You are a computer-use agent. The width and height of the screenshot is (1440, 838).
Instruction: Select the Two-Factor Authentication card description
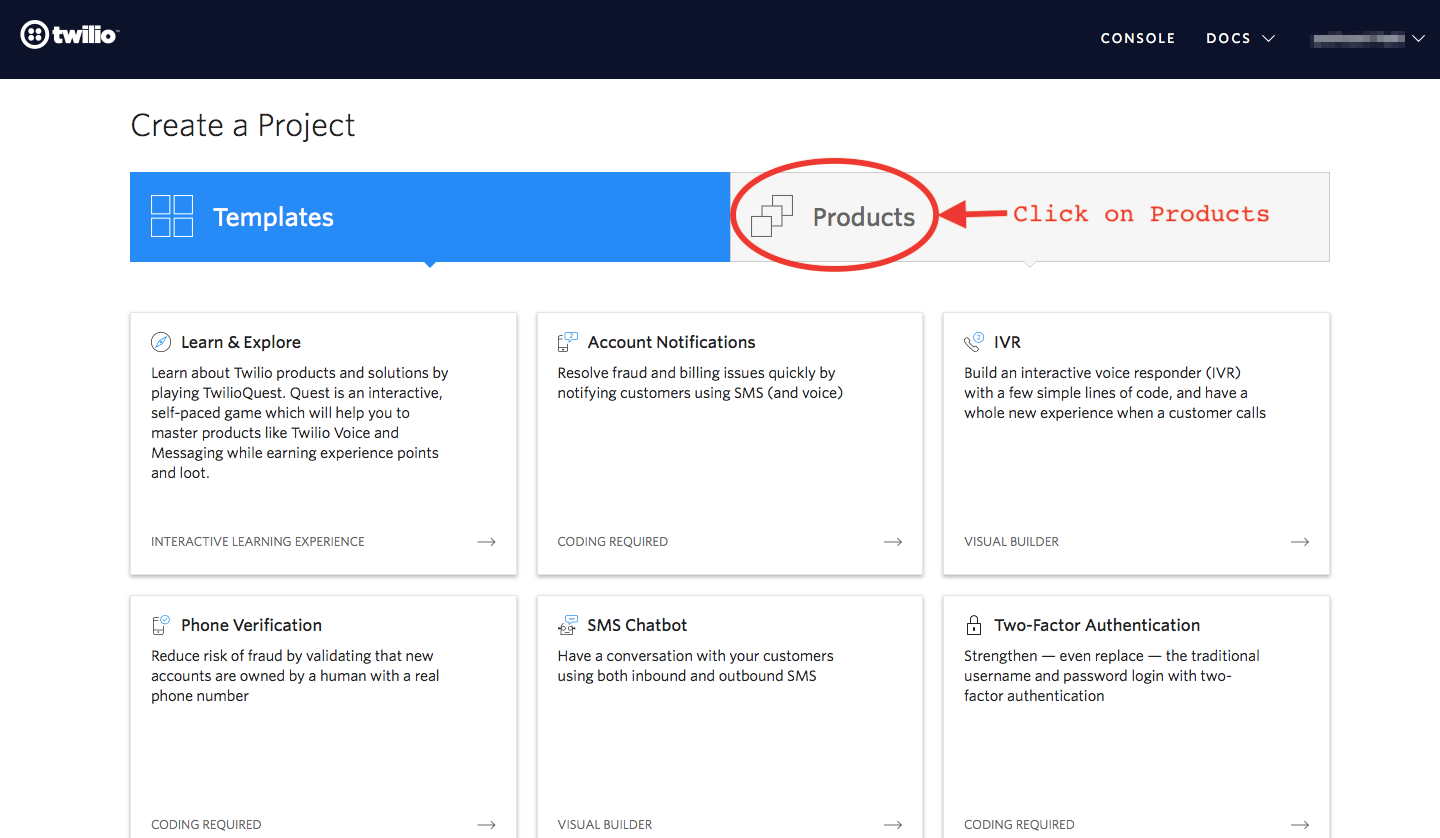[x=1111, y=676]
